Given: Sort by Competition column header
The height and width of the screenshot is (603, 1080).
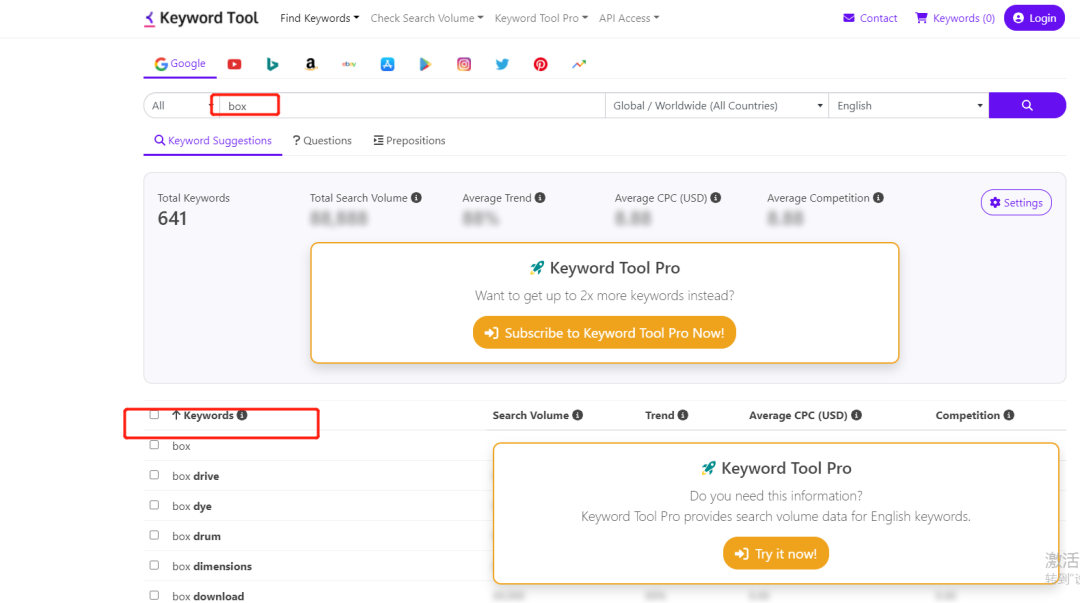Looking at the screenshot, I should click(x=967, y=415).
